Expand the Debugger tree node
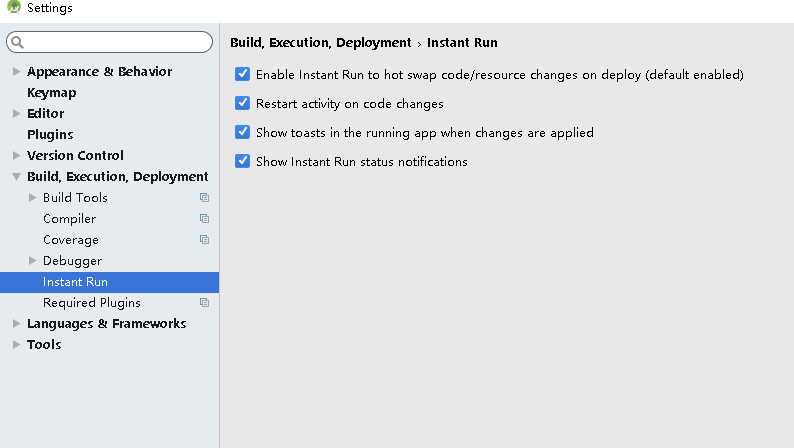Image resolution: width=794 pixels, height=448 pixels. point(32,261)
